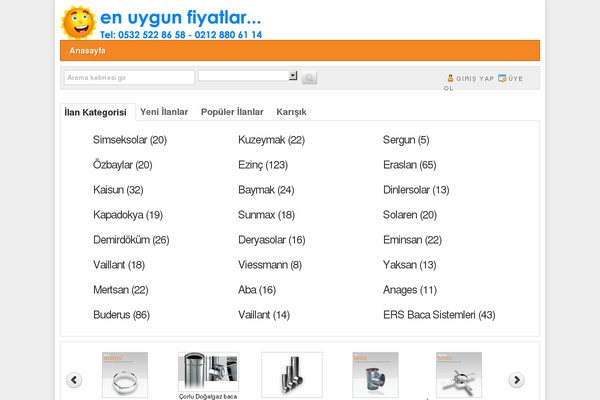600x400 pixels.
Task: Open the Vaillant (14) category
Action: pyautogui.click(x=264, y=315)
